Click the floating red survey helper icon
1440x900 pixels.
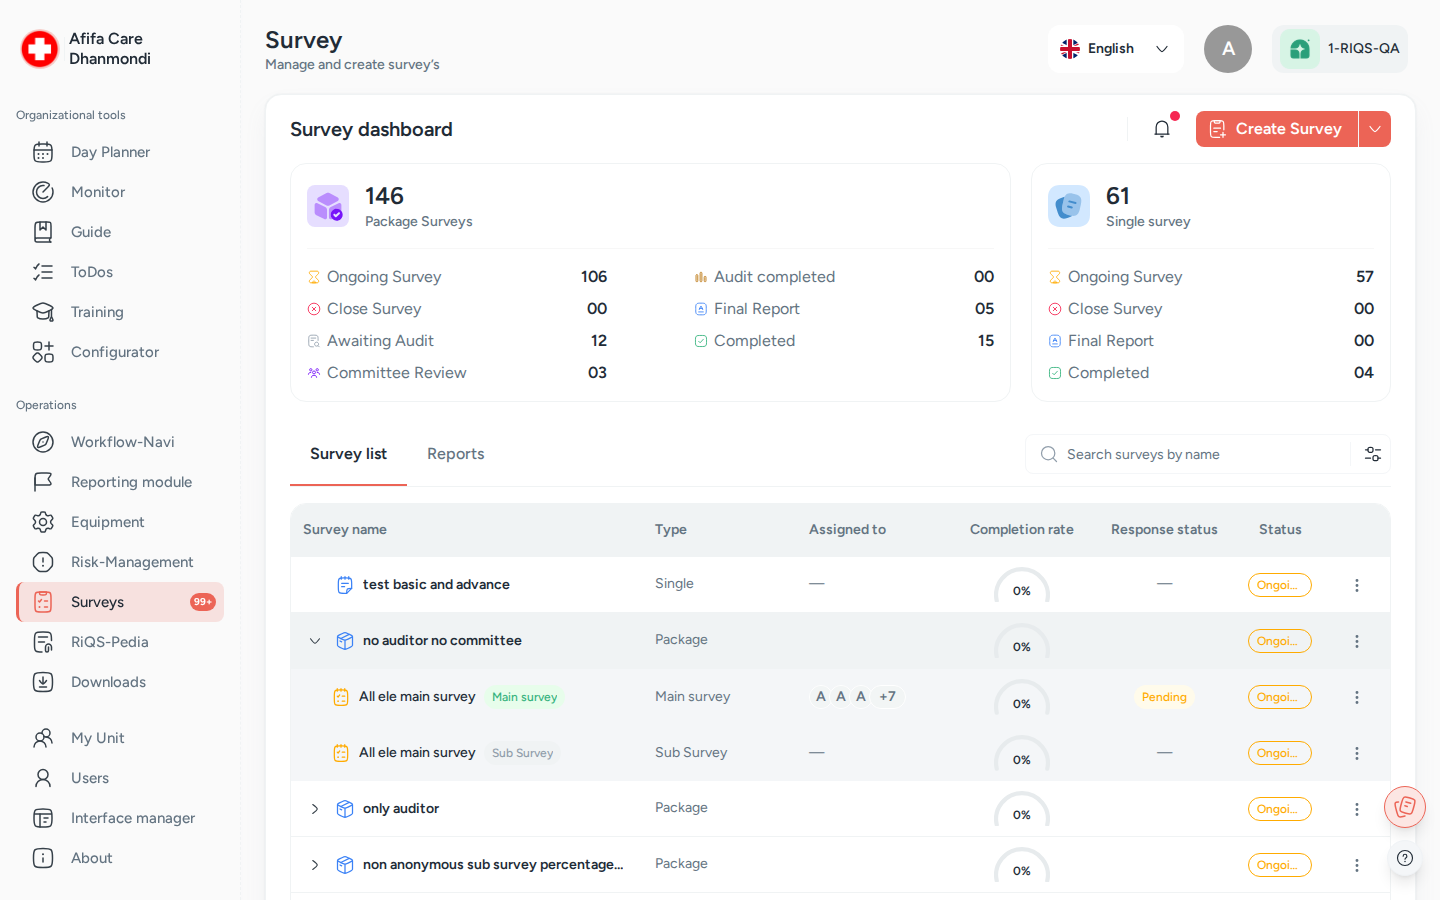1405,806
